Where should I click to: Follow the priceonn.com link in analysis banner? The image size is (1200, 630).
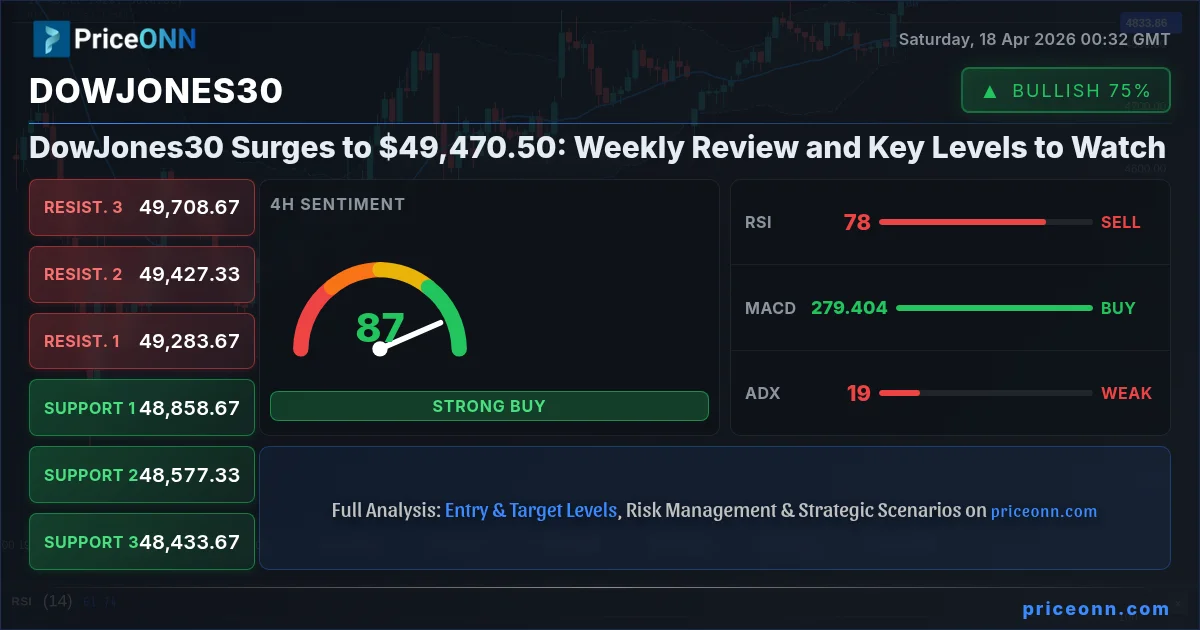1044,511
